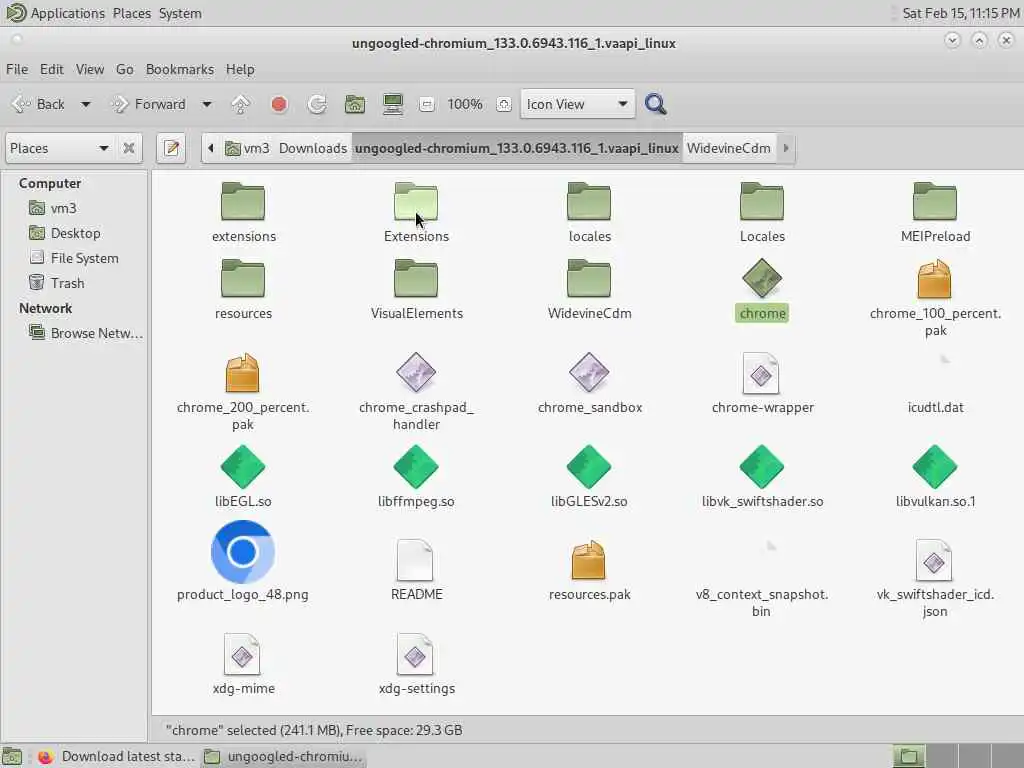
Task: Jump to Downloads in path bar
Action: point(313,148)
